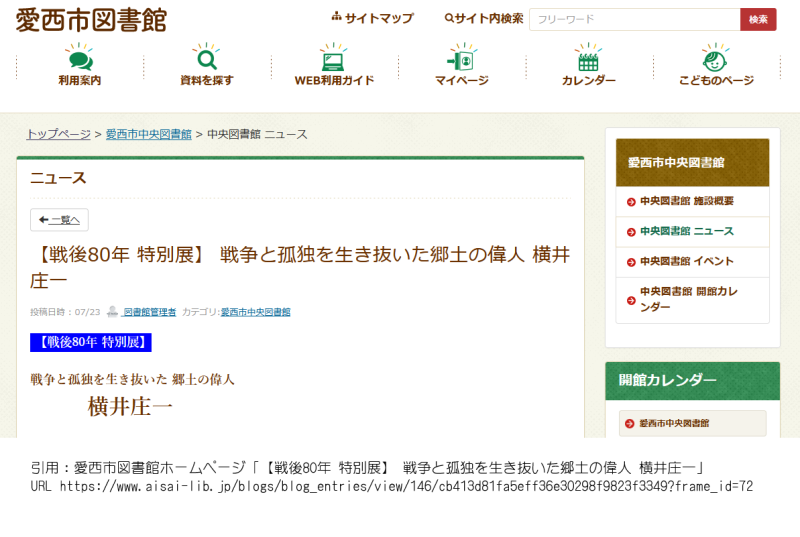Click the 利用案内 speech bubble icon

pos(79,60)
